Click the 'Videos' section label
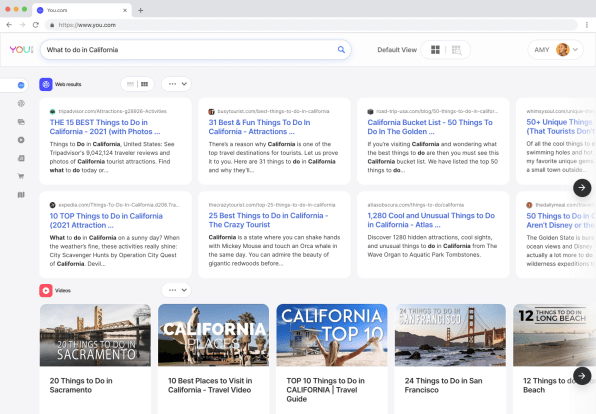 63,290
